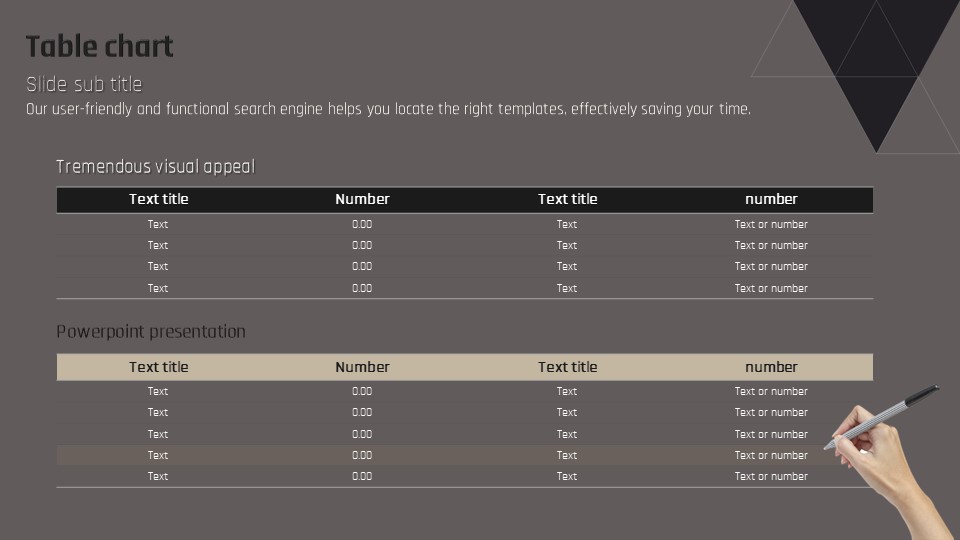This screenshot has height=540, width=960.
Task: Select first '0.00' cell in dark table
Action: coord(362,224)
